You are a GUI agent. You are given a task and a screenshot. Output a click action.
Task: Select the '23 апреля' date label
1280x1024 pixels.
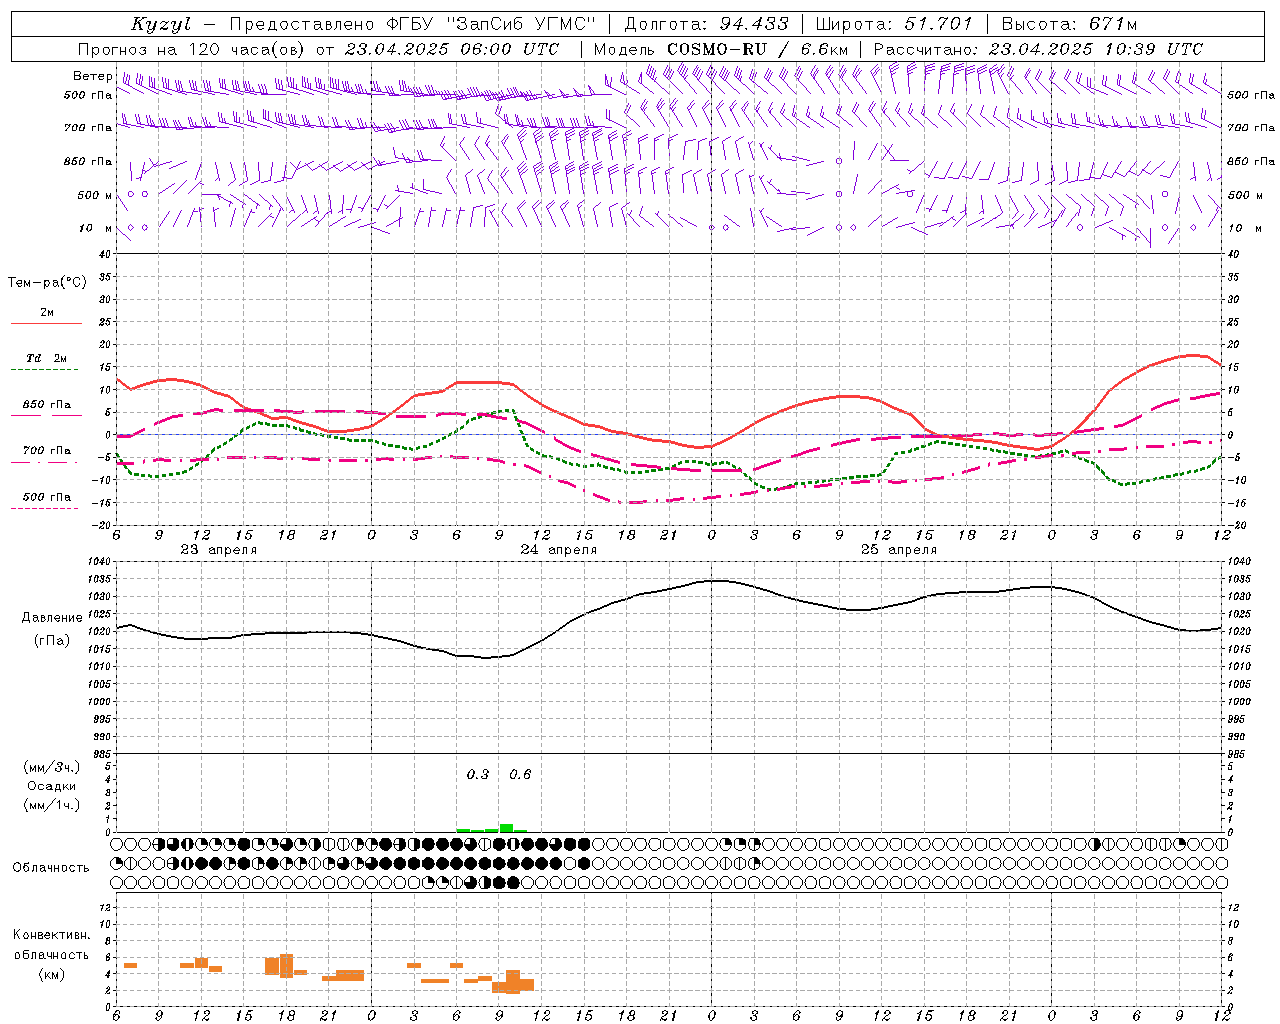point(219,550)
